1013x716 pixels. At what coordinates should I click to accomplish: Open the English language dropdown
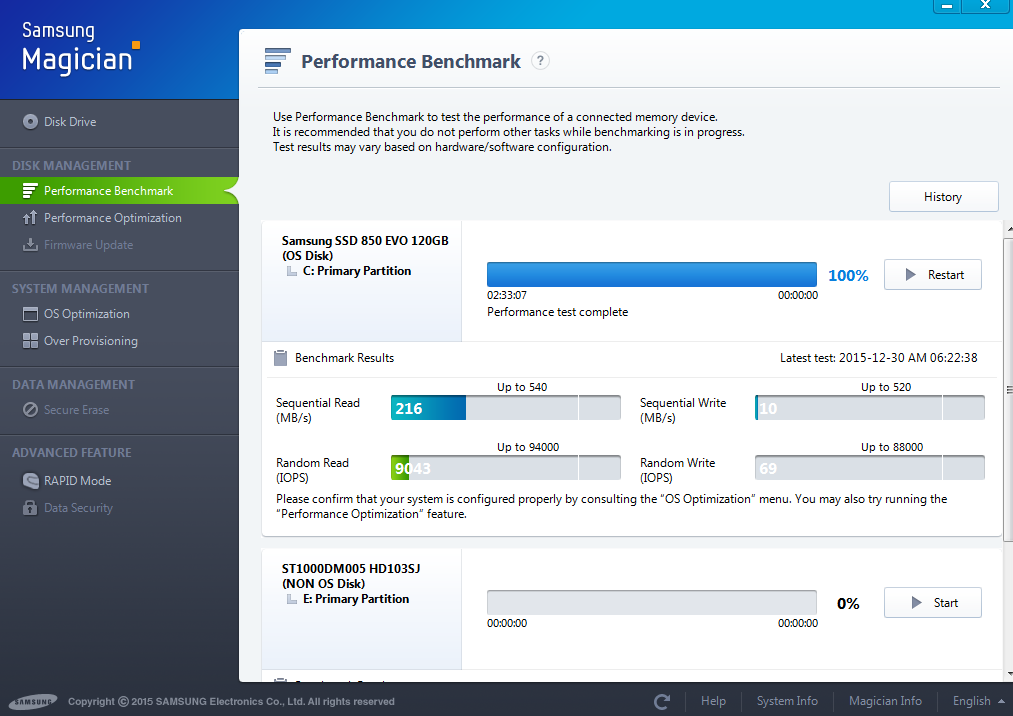(x=978, y=701)
